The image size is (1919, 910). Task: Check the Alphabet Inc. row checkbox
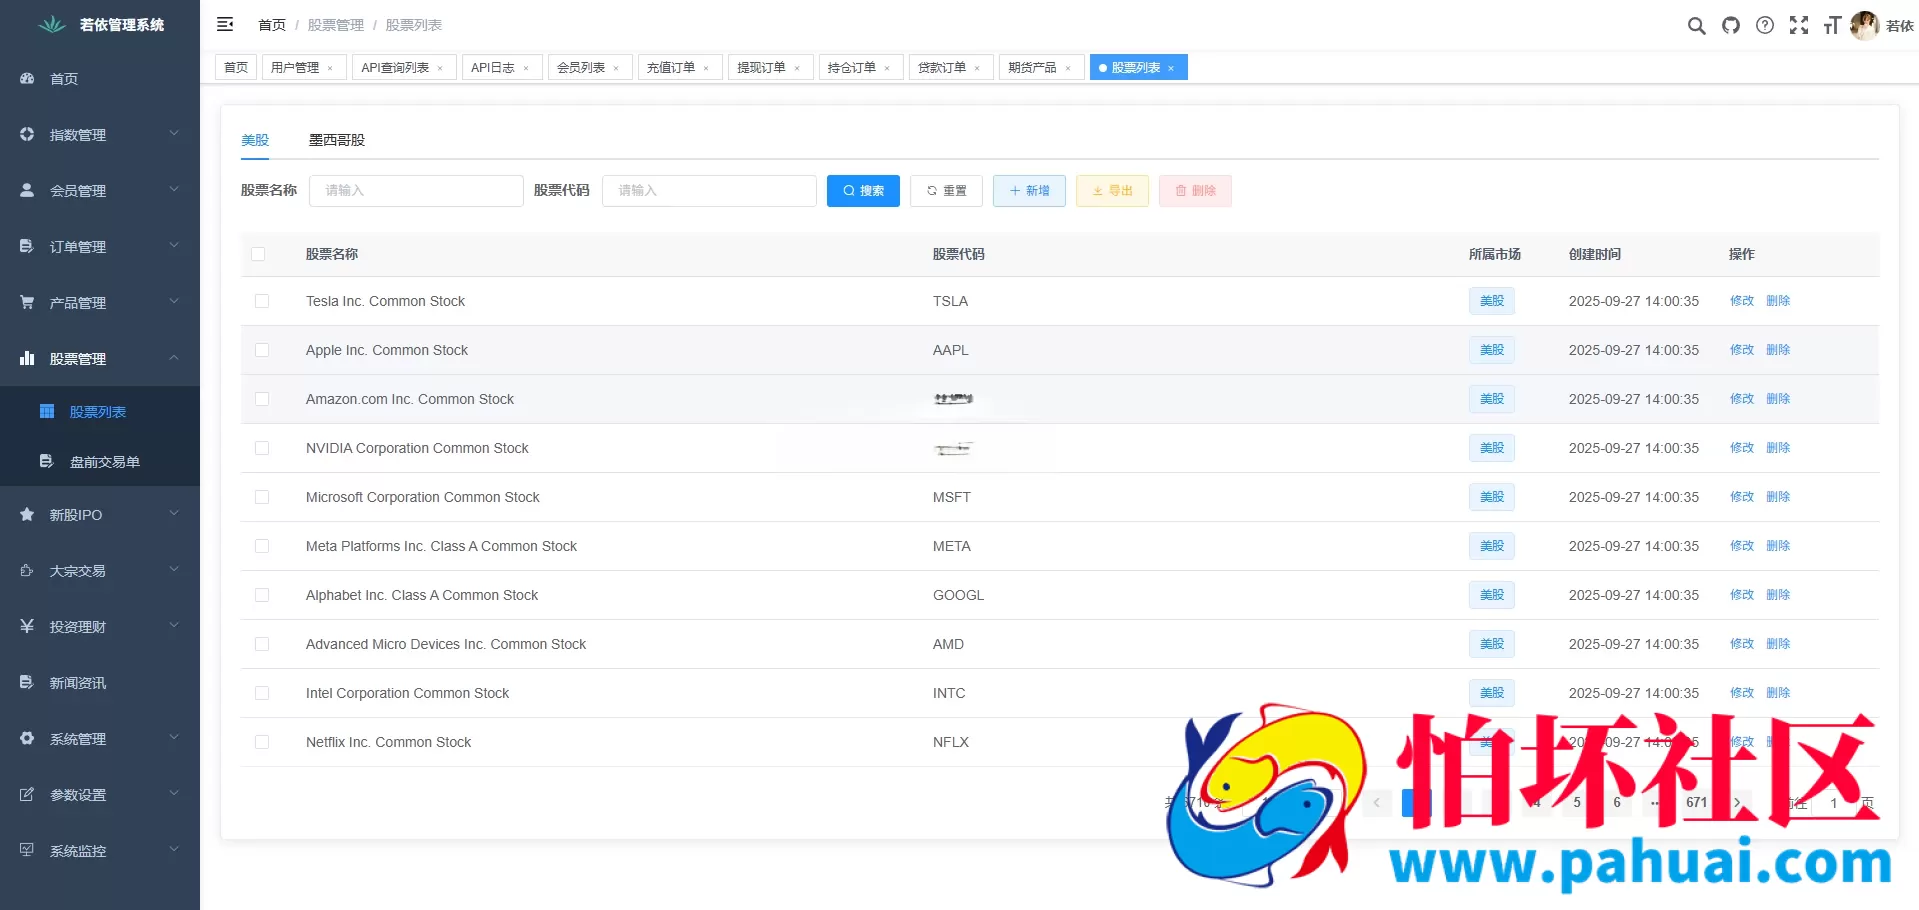pos(262,595)
